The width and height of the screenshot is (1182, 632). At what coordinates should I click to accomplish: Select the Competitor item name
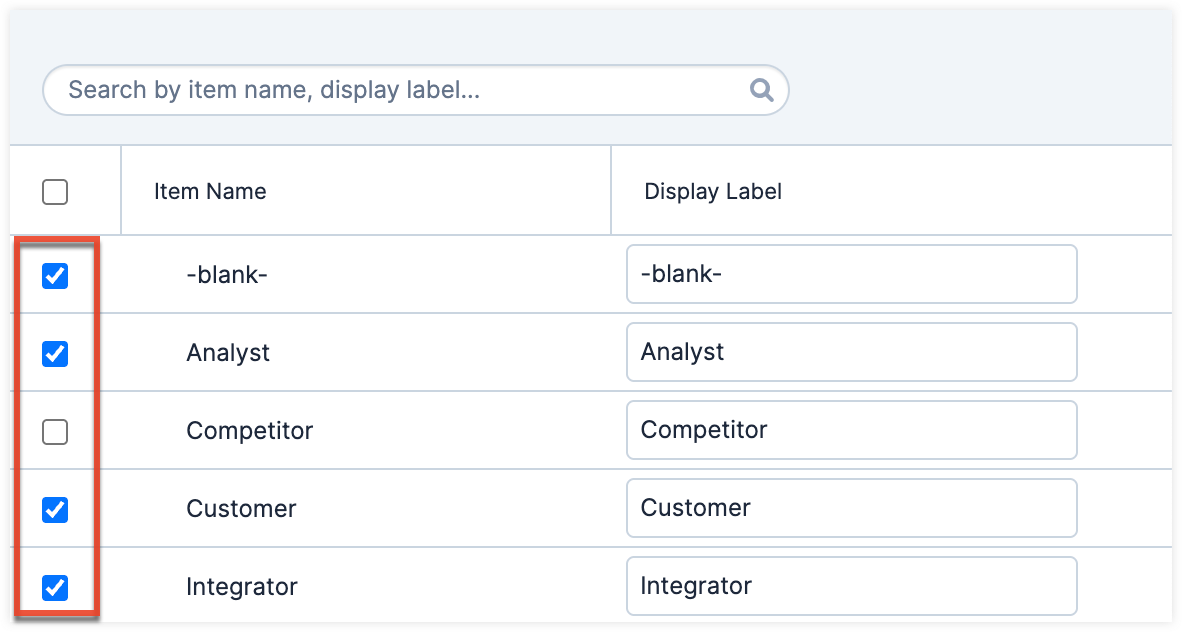249,431
